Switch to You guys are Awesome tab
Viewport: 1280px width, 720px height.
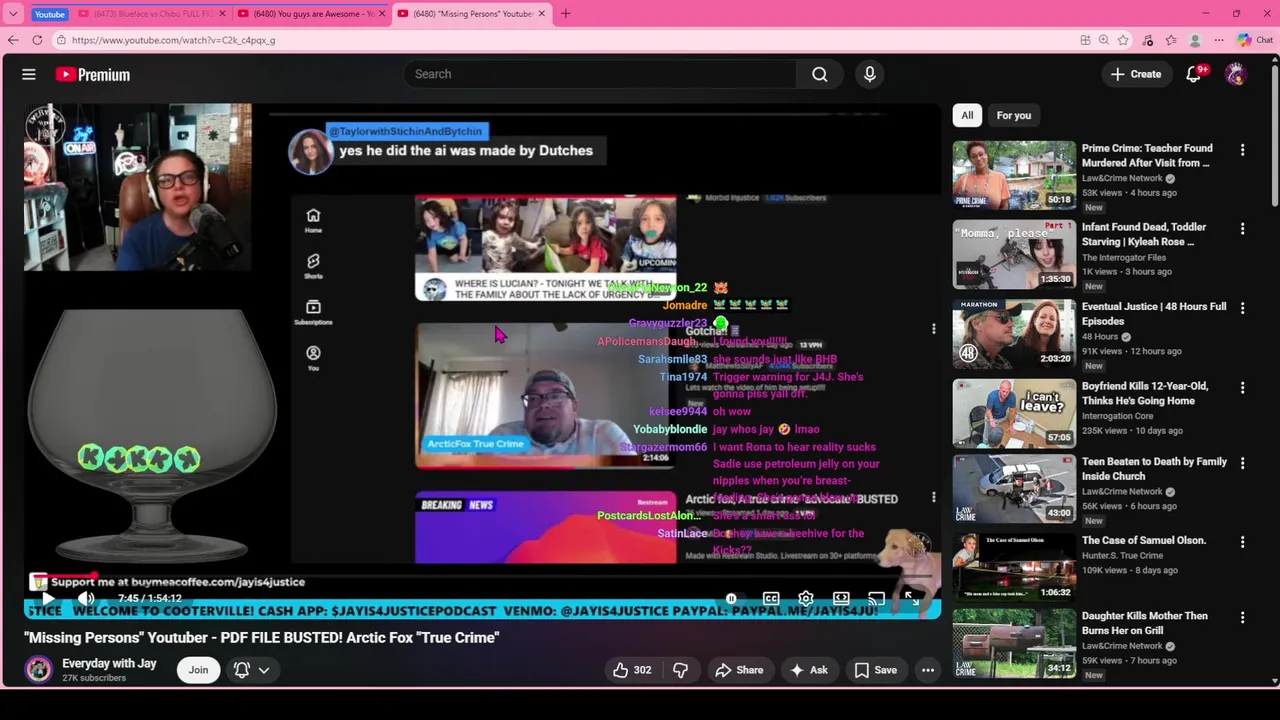point(312,14)
